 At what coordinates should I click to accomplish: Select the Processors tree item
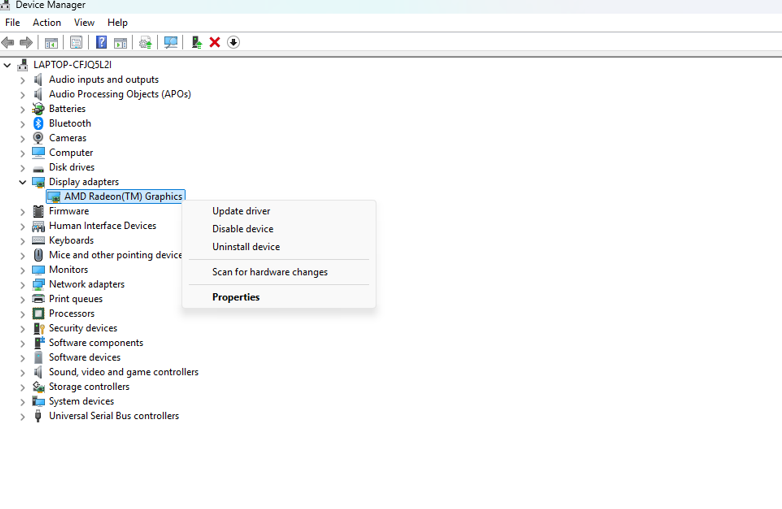point(71,313)
